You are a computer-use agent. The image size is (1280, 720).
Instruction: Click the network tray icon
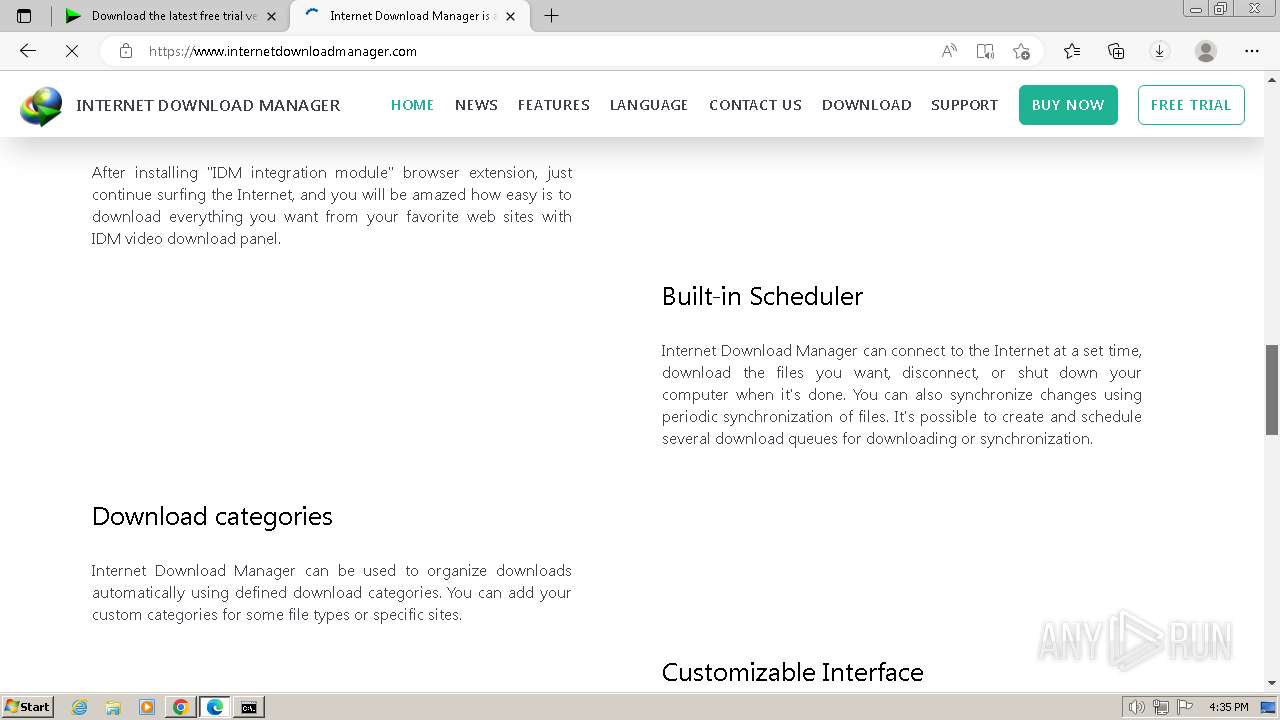(1161, 707)
